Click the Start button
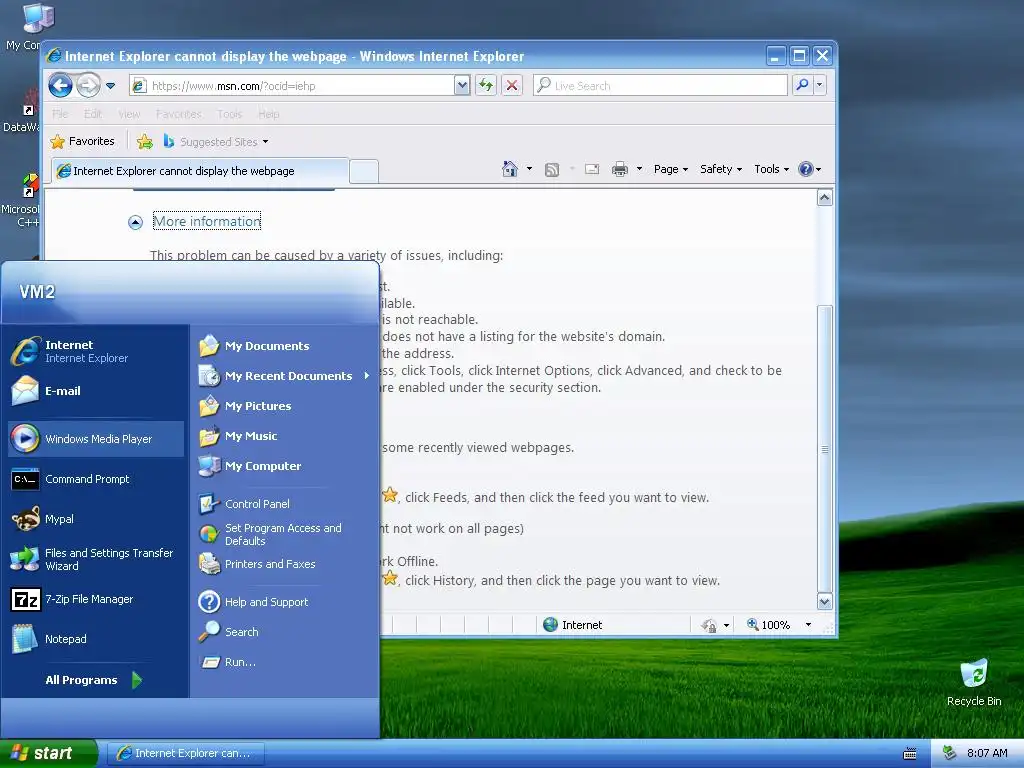 coord(48,753)
